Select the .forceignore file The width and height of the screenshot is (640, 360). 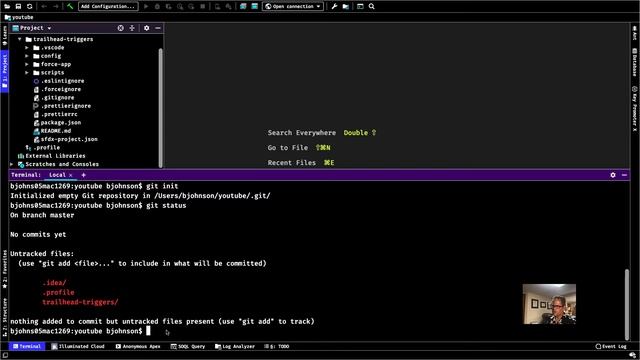click(x=57, y=89)
